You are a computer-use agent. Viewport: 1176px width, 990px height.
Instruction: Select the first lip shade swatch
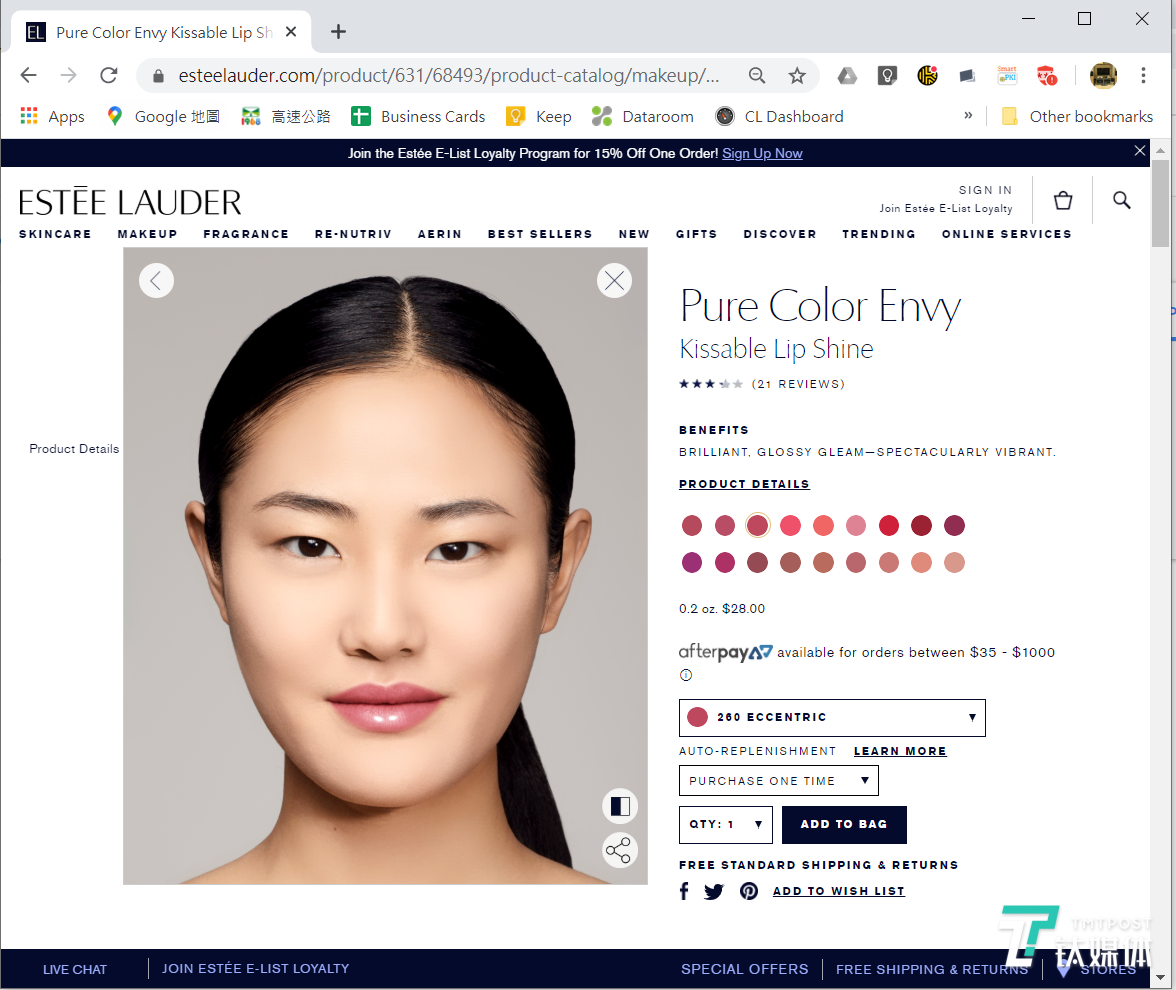click(692, 525)
